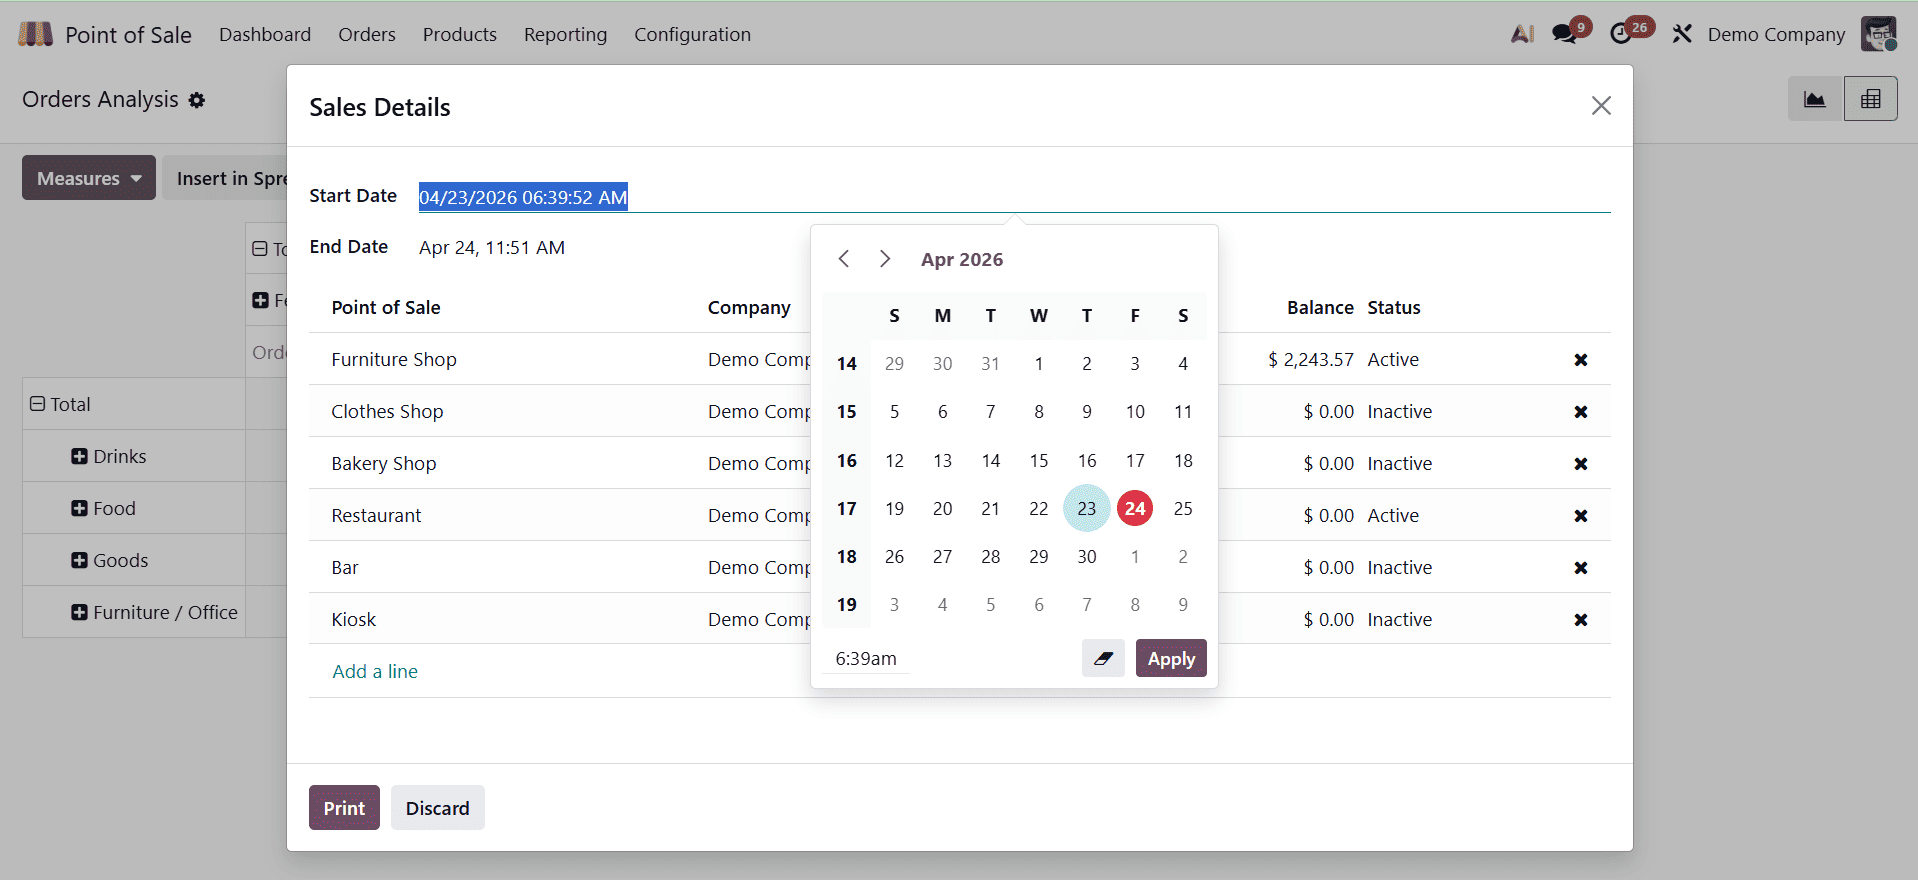Go to previous month in calendar

(844, 259)
